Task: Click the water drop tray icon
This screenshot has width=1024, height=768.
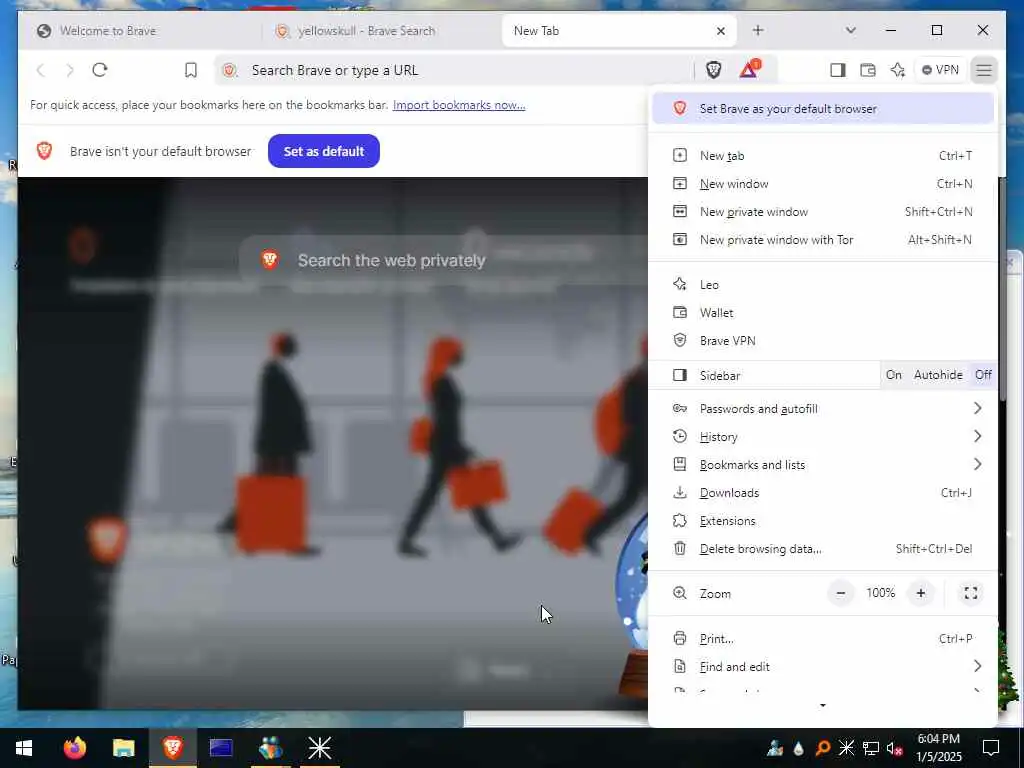Action: (x=799, y=748)
